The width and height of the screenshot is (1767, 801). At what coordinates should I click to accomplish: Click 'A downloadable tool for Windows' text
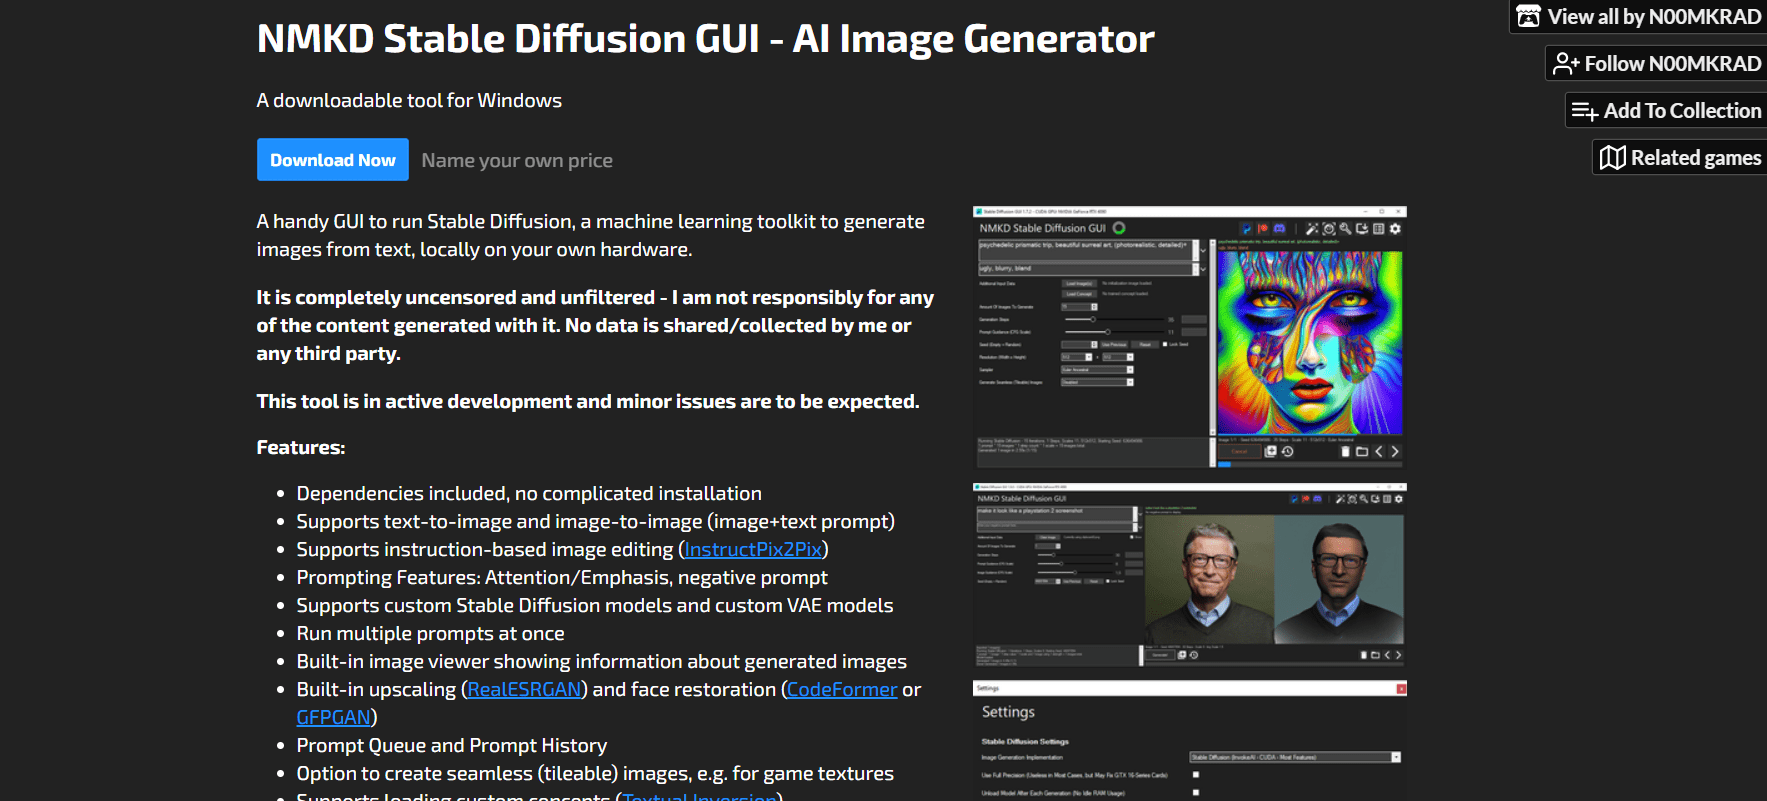[x=409, y=100]
